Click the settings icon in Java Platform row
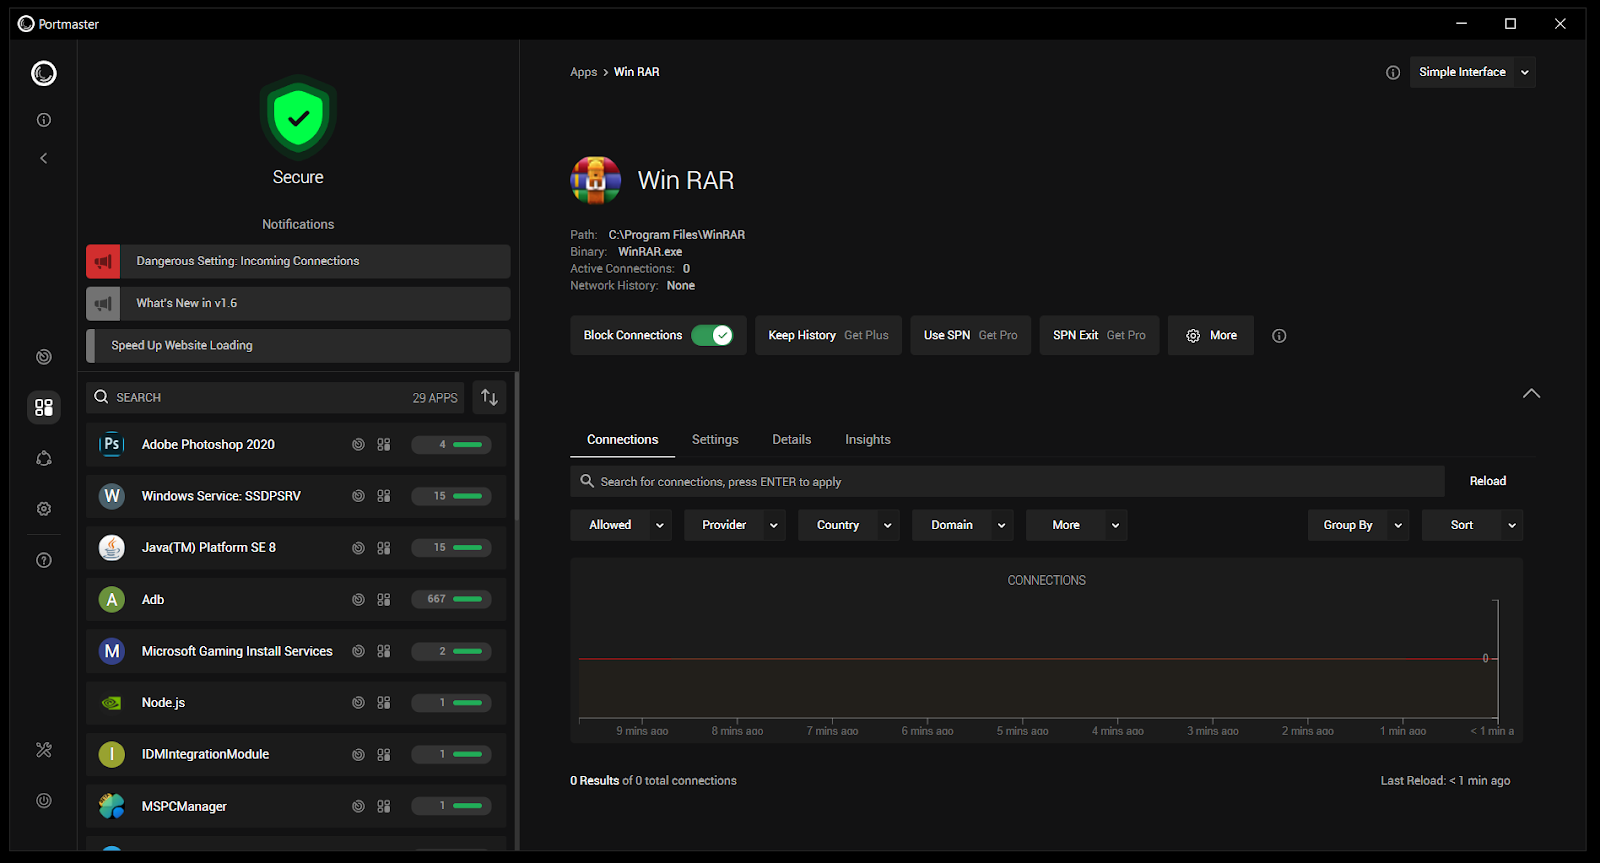The image size is (1600, 863). 384,548
